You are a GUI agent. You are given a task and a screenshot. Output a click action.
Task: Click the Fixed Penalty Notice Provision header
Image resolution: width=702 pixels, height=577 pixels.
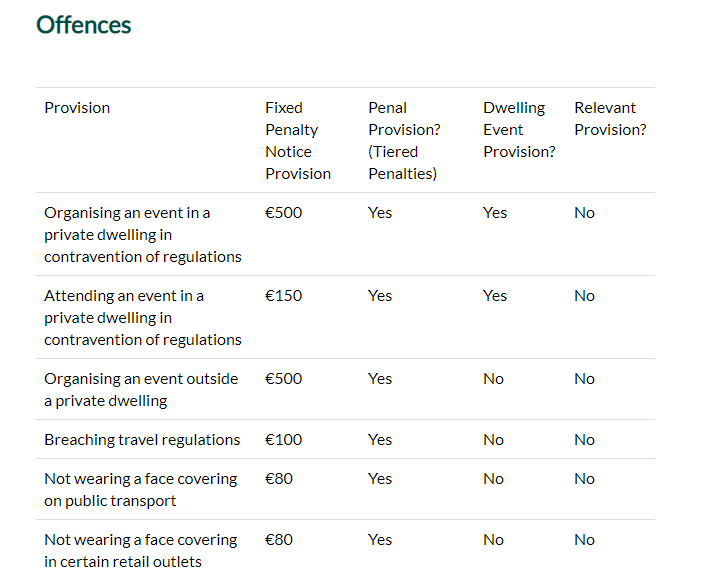297,140
